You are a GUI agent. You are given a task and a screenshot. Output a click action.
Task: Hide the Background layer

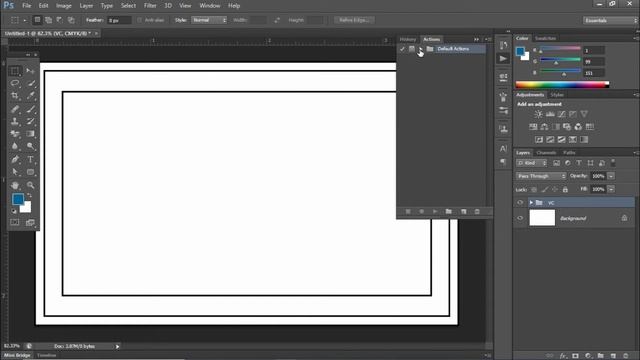pyautogui.click(x=520, y=218)
